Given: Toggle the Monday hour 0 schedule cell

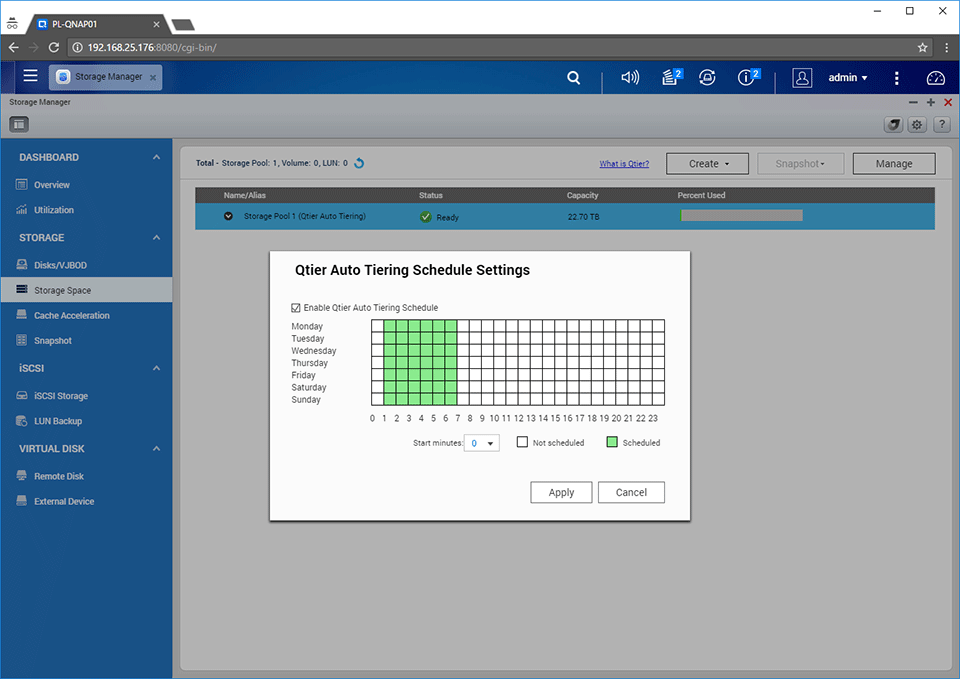Looking at the screenshot, I should [x=377, y=326].
